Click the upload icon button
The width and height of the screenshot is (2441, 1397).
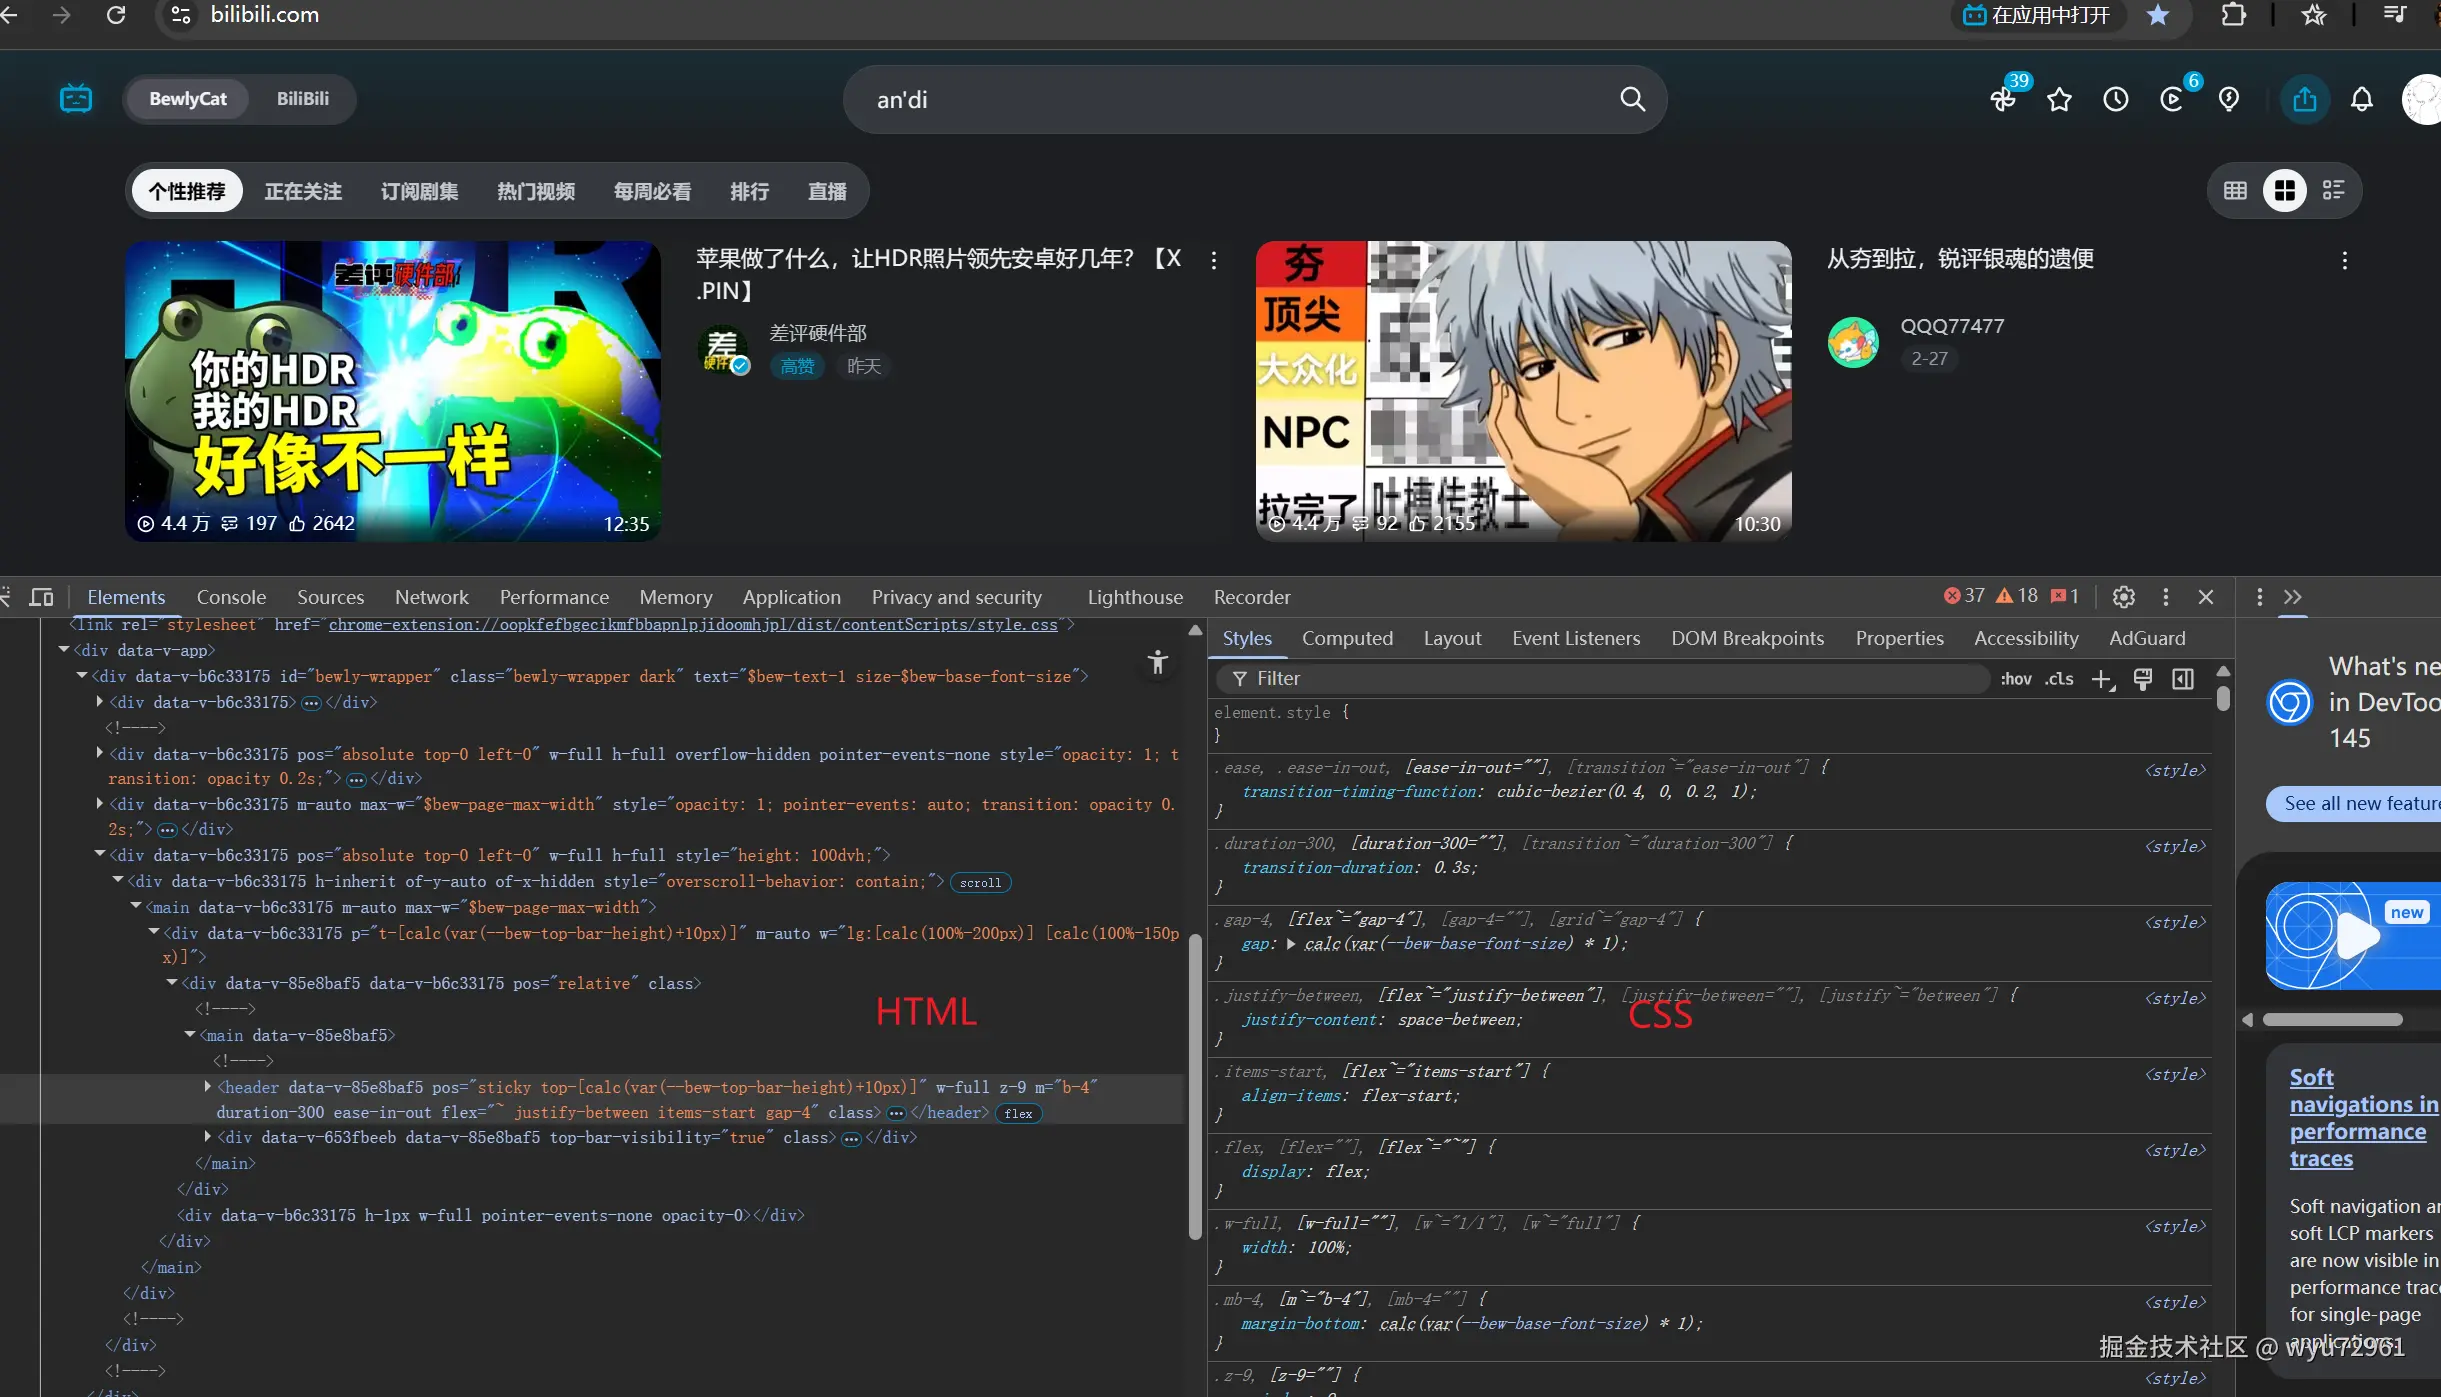(x=2304, y=99)
